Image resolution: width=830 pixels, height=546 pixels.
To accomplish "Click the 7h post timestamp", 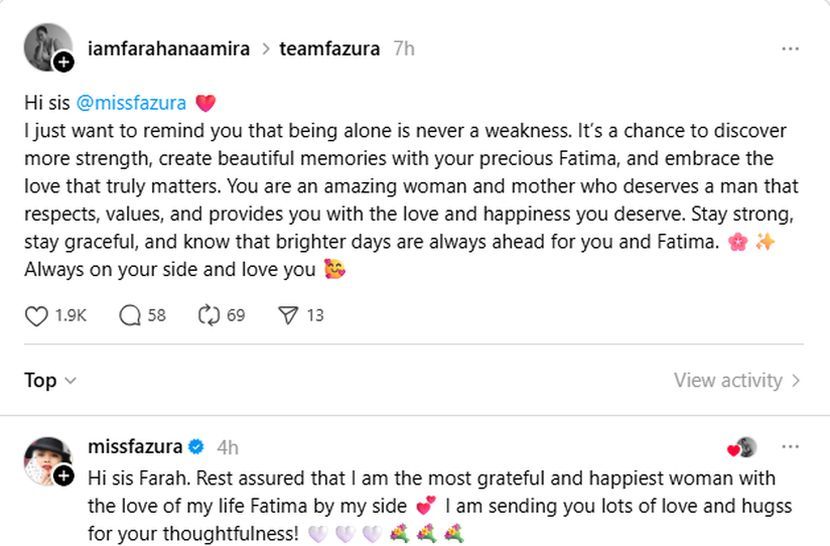I will click(x=403, y=48).
